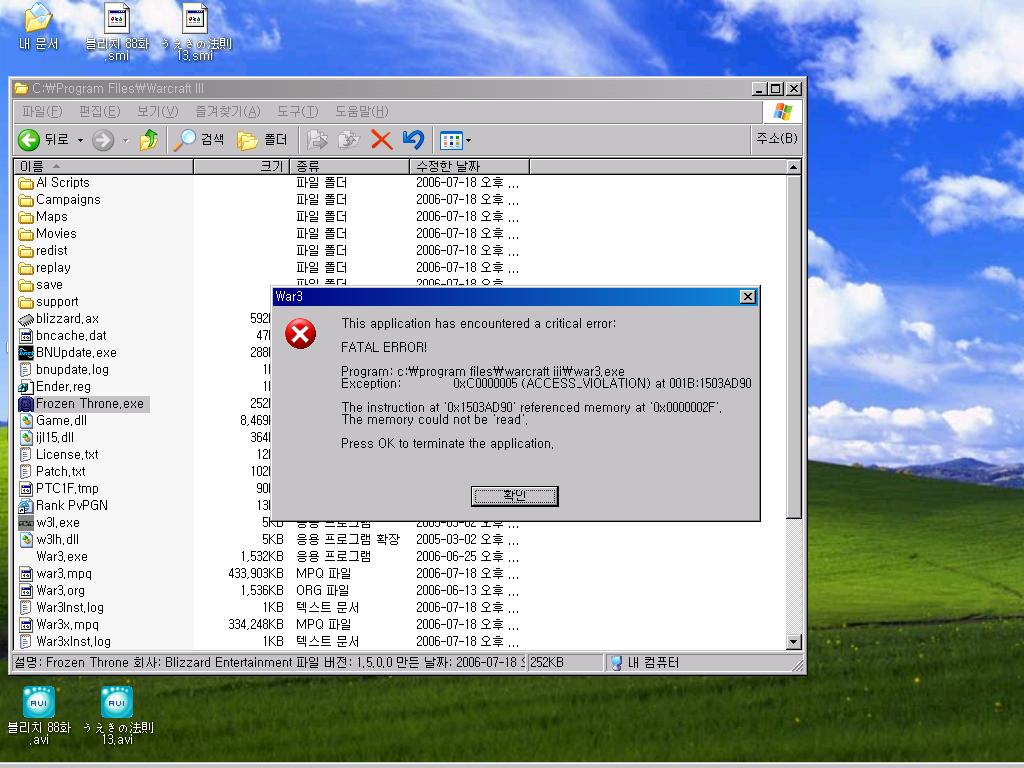The height and width of the screenshot is (768, 1024).
Task: Select the AI Scripts folder icon
Action: (25, 183)
